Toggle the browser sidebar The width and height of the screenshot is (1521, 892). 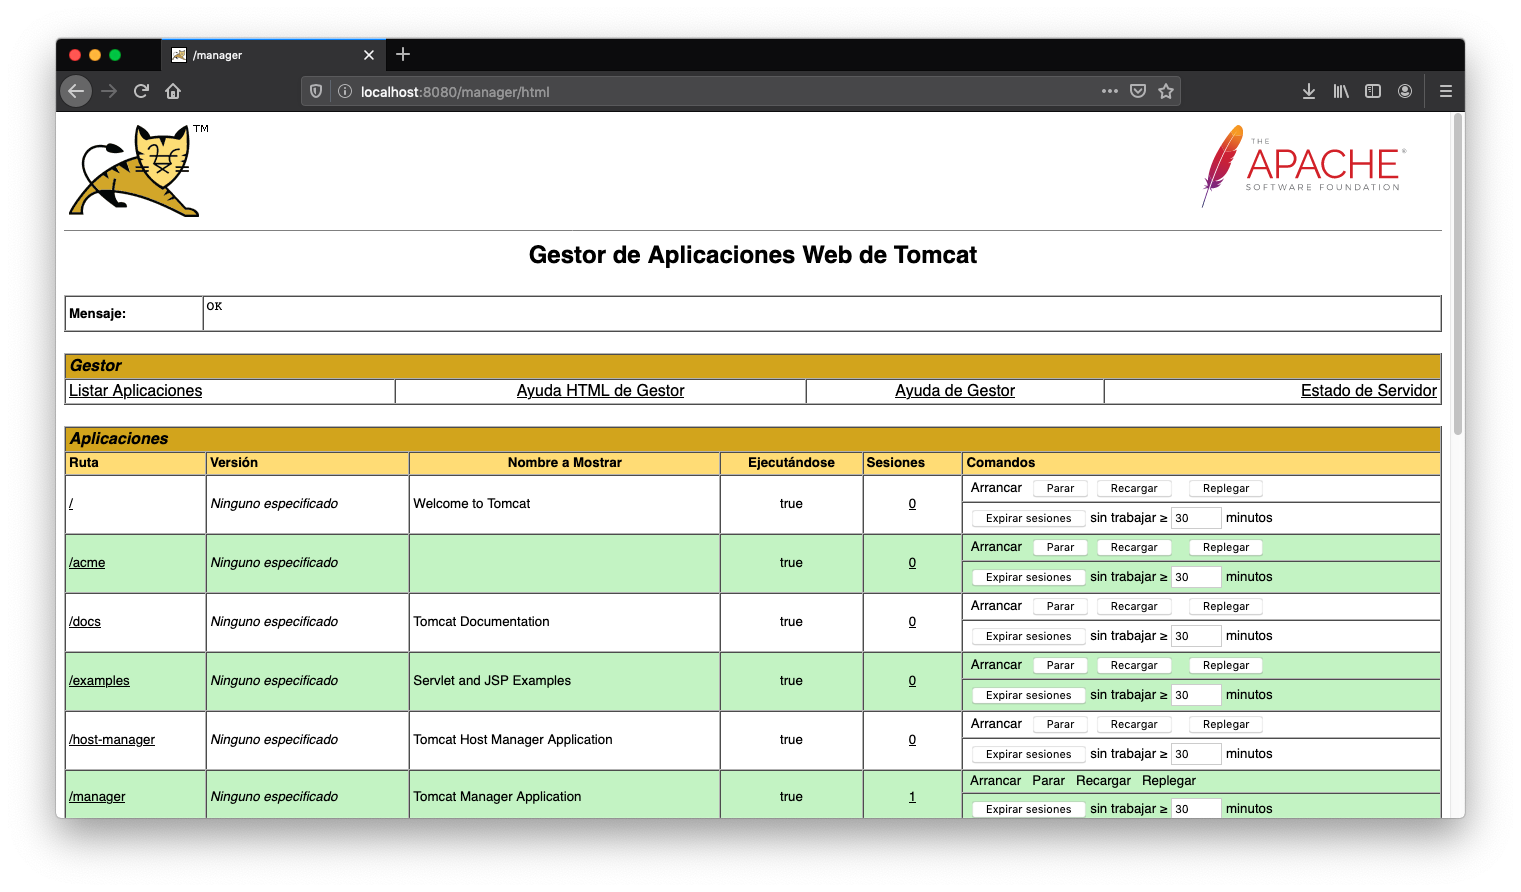click(1373, 91)
